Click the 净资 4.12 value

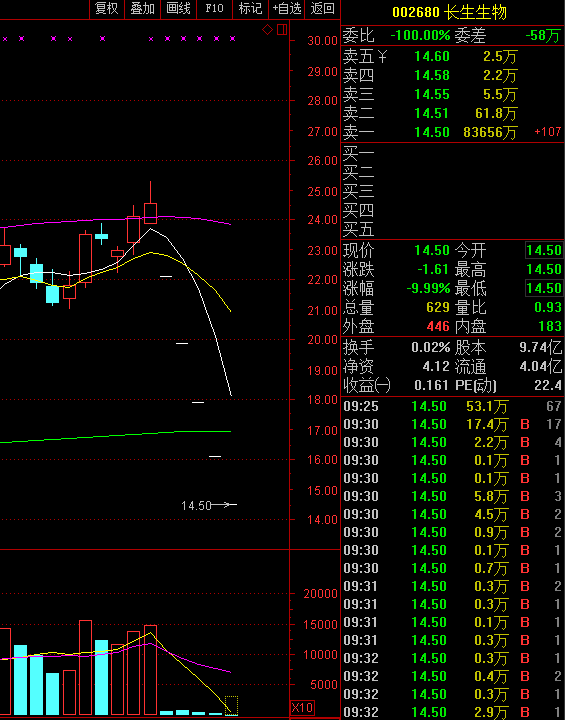[435, 367]
